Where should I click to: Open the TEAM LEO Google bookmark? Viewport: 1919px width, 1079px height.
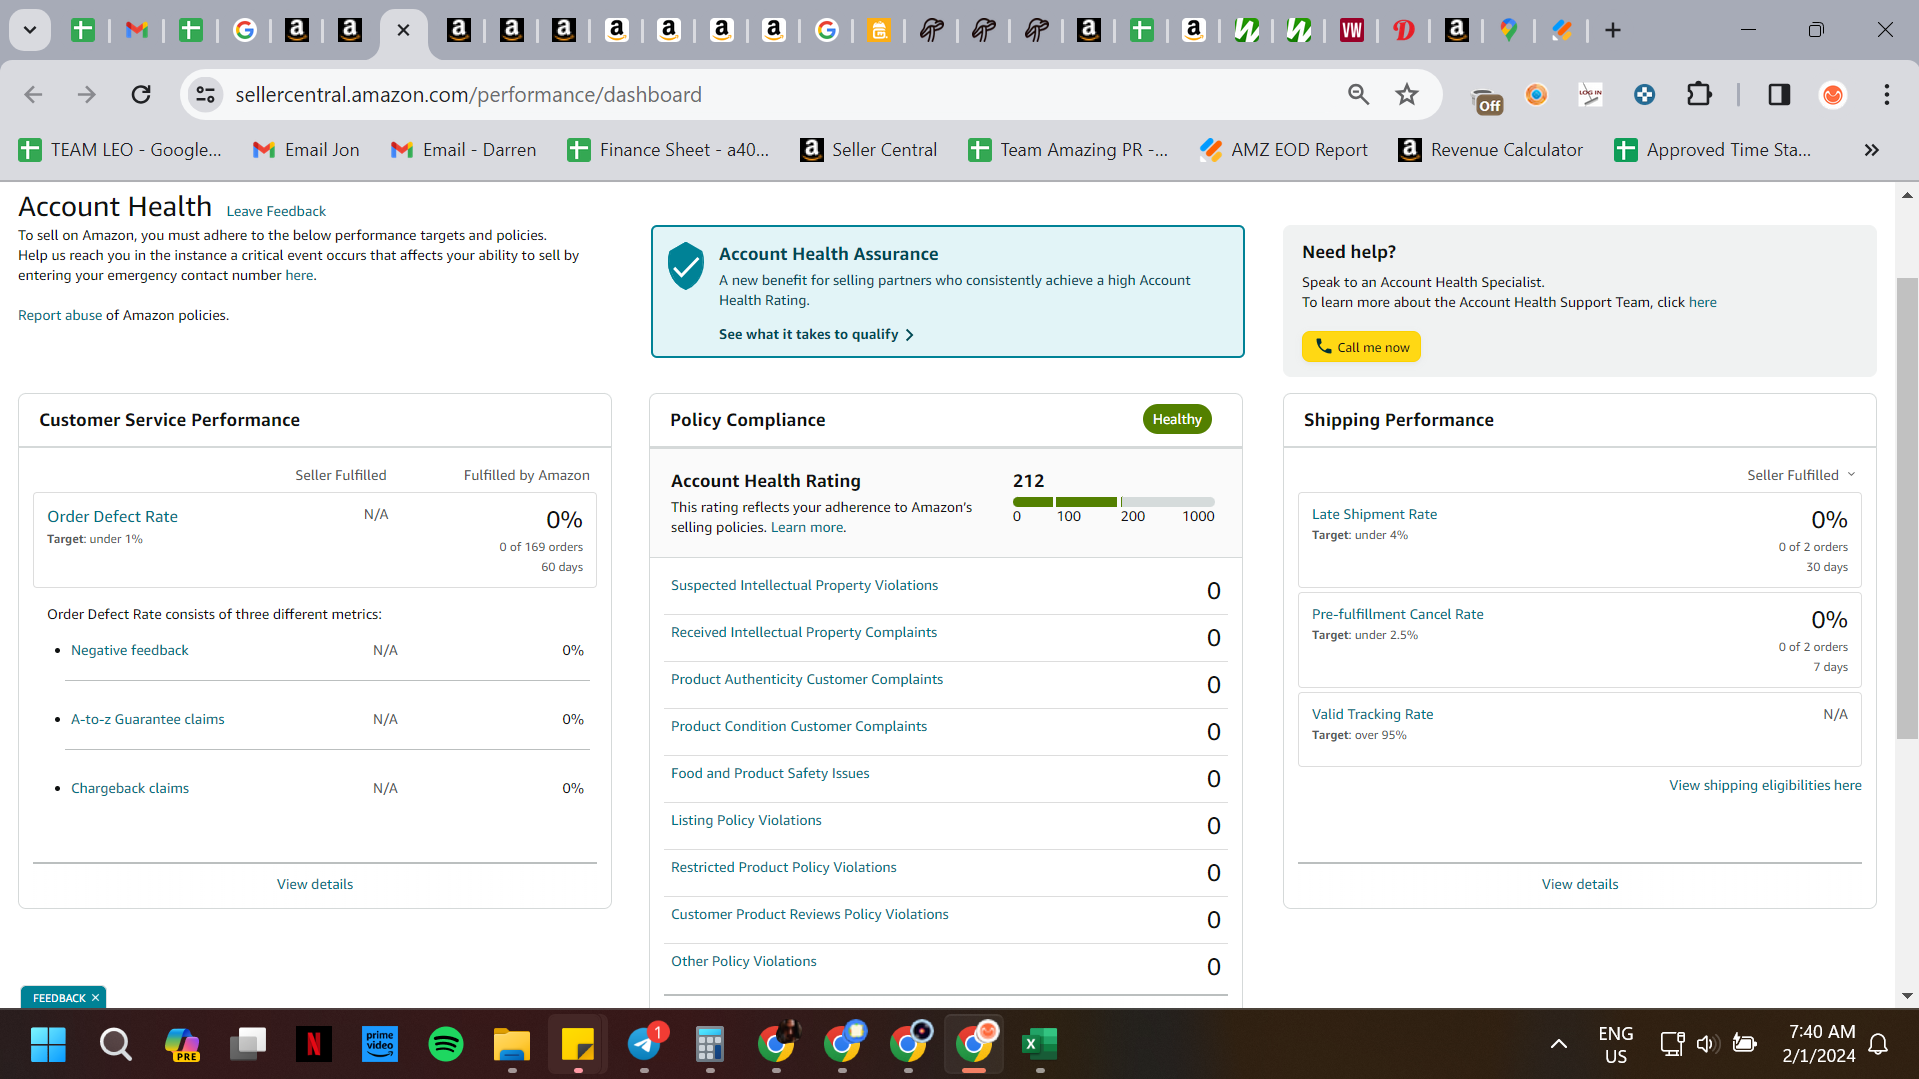(120, 150)
